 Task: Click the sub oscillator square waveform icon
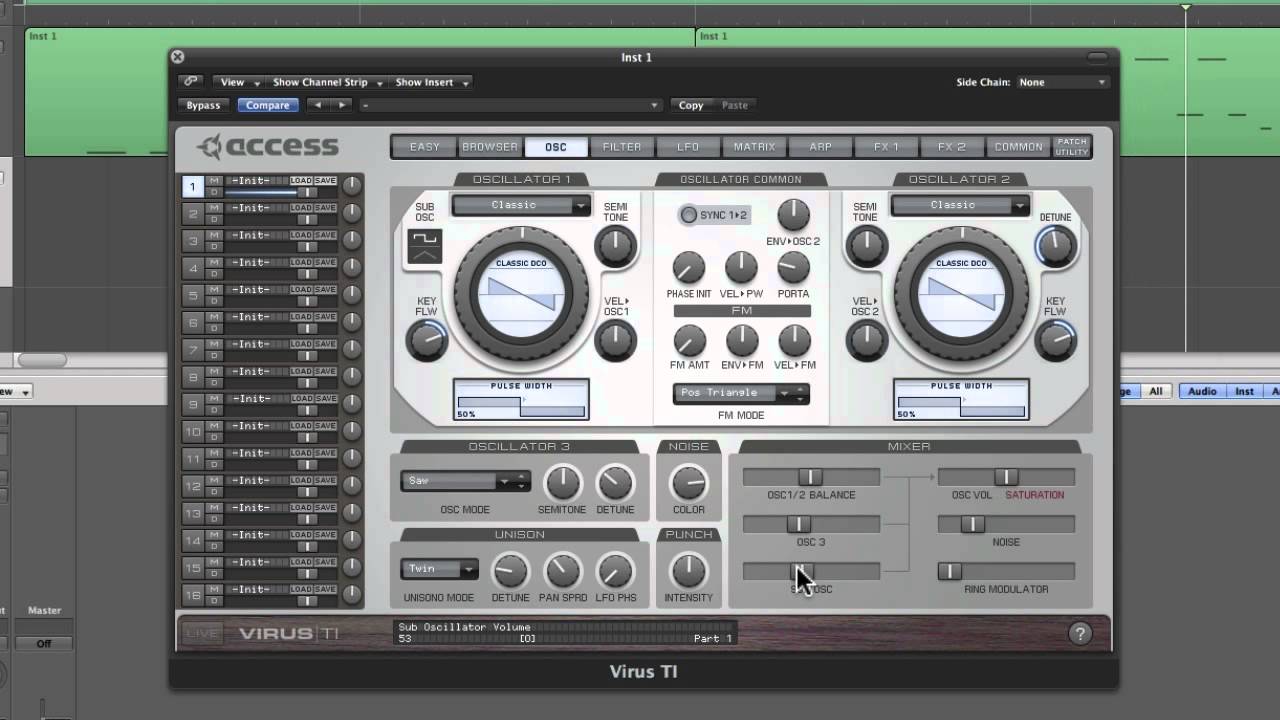coord(425,239)
